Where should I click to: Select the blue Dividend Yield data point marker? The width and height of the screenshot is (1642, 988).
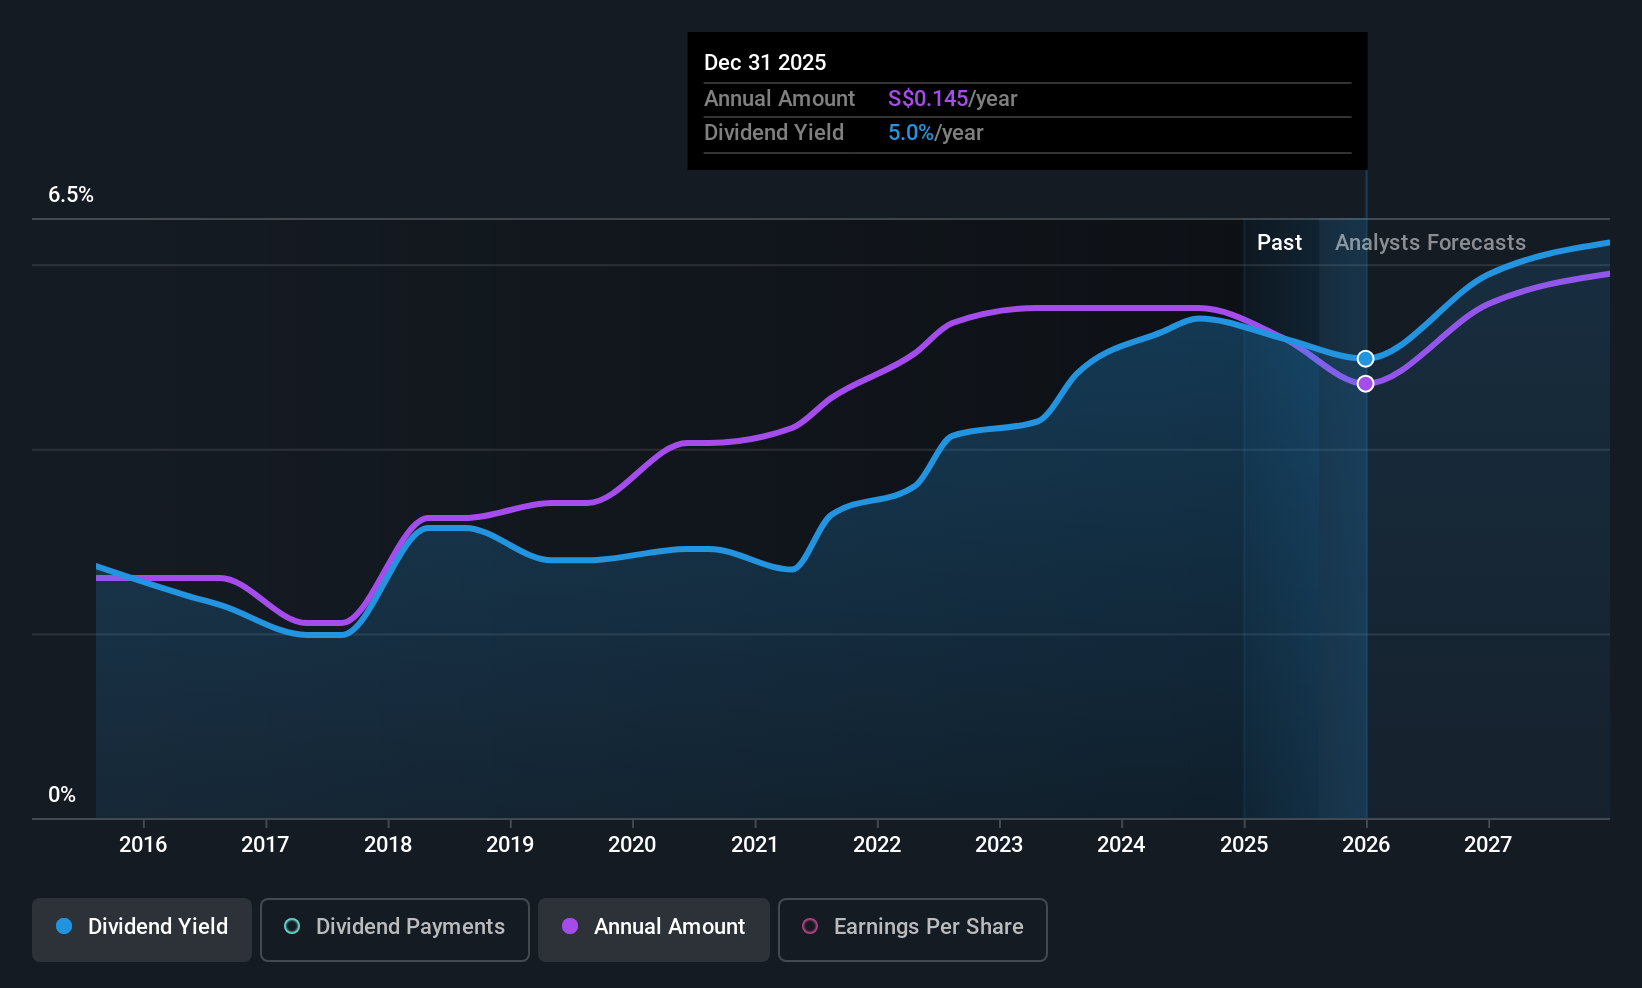pyautogui.click(x=1365, y=359)
